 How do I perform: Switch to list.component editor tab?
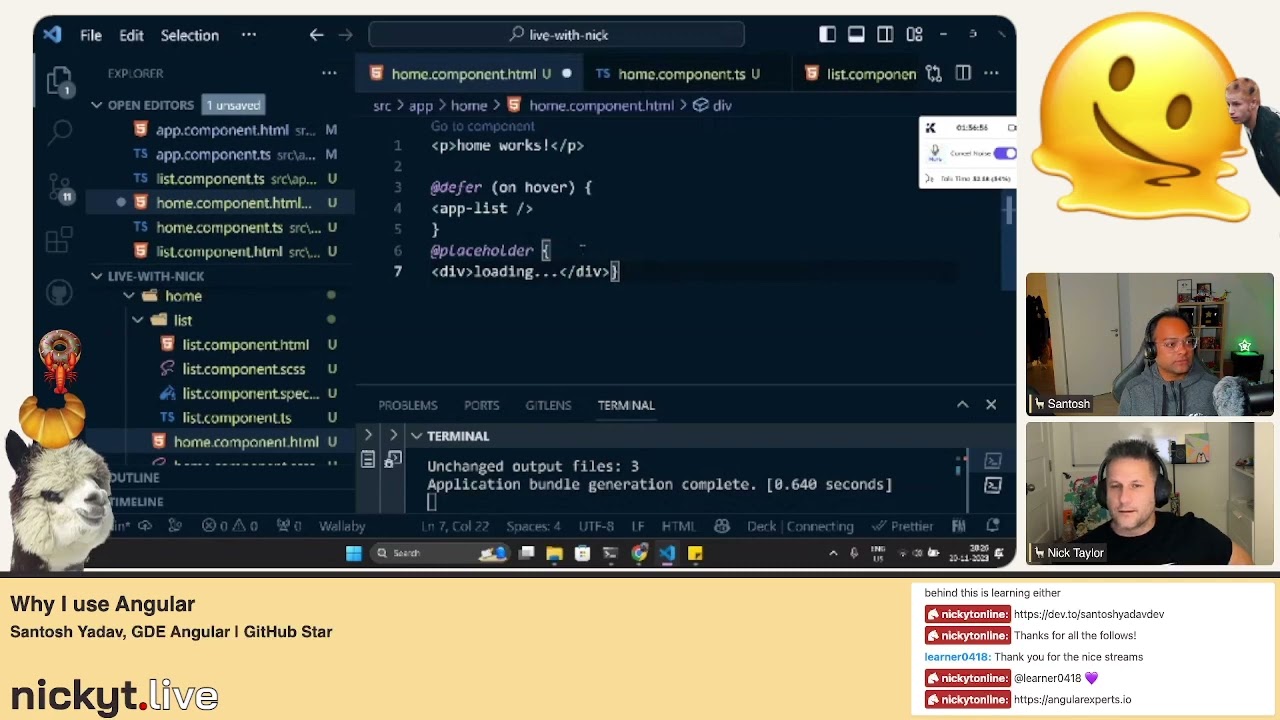pyautogui.click(x=860, y=74)
